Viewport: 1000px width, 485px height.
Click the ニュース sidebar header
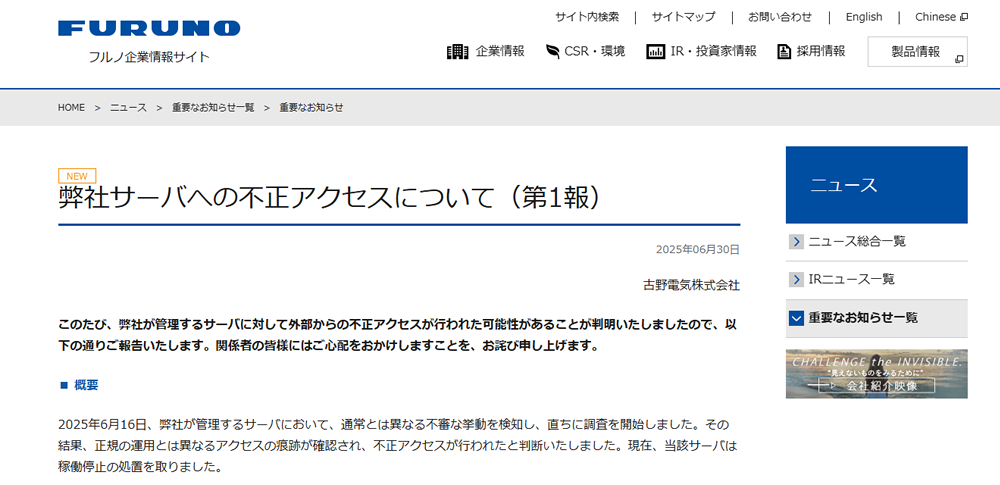tap(876, 185)
